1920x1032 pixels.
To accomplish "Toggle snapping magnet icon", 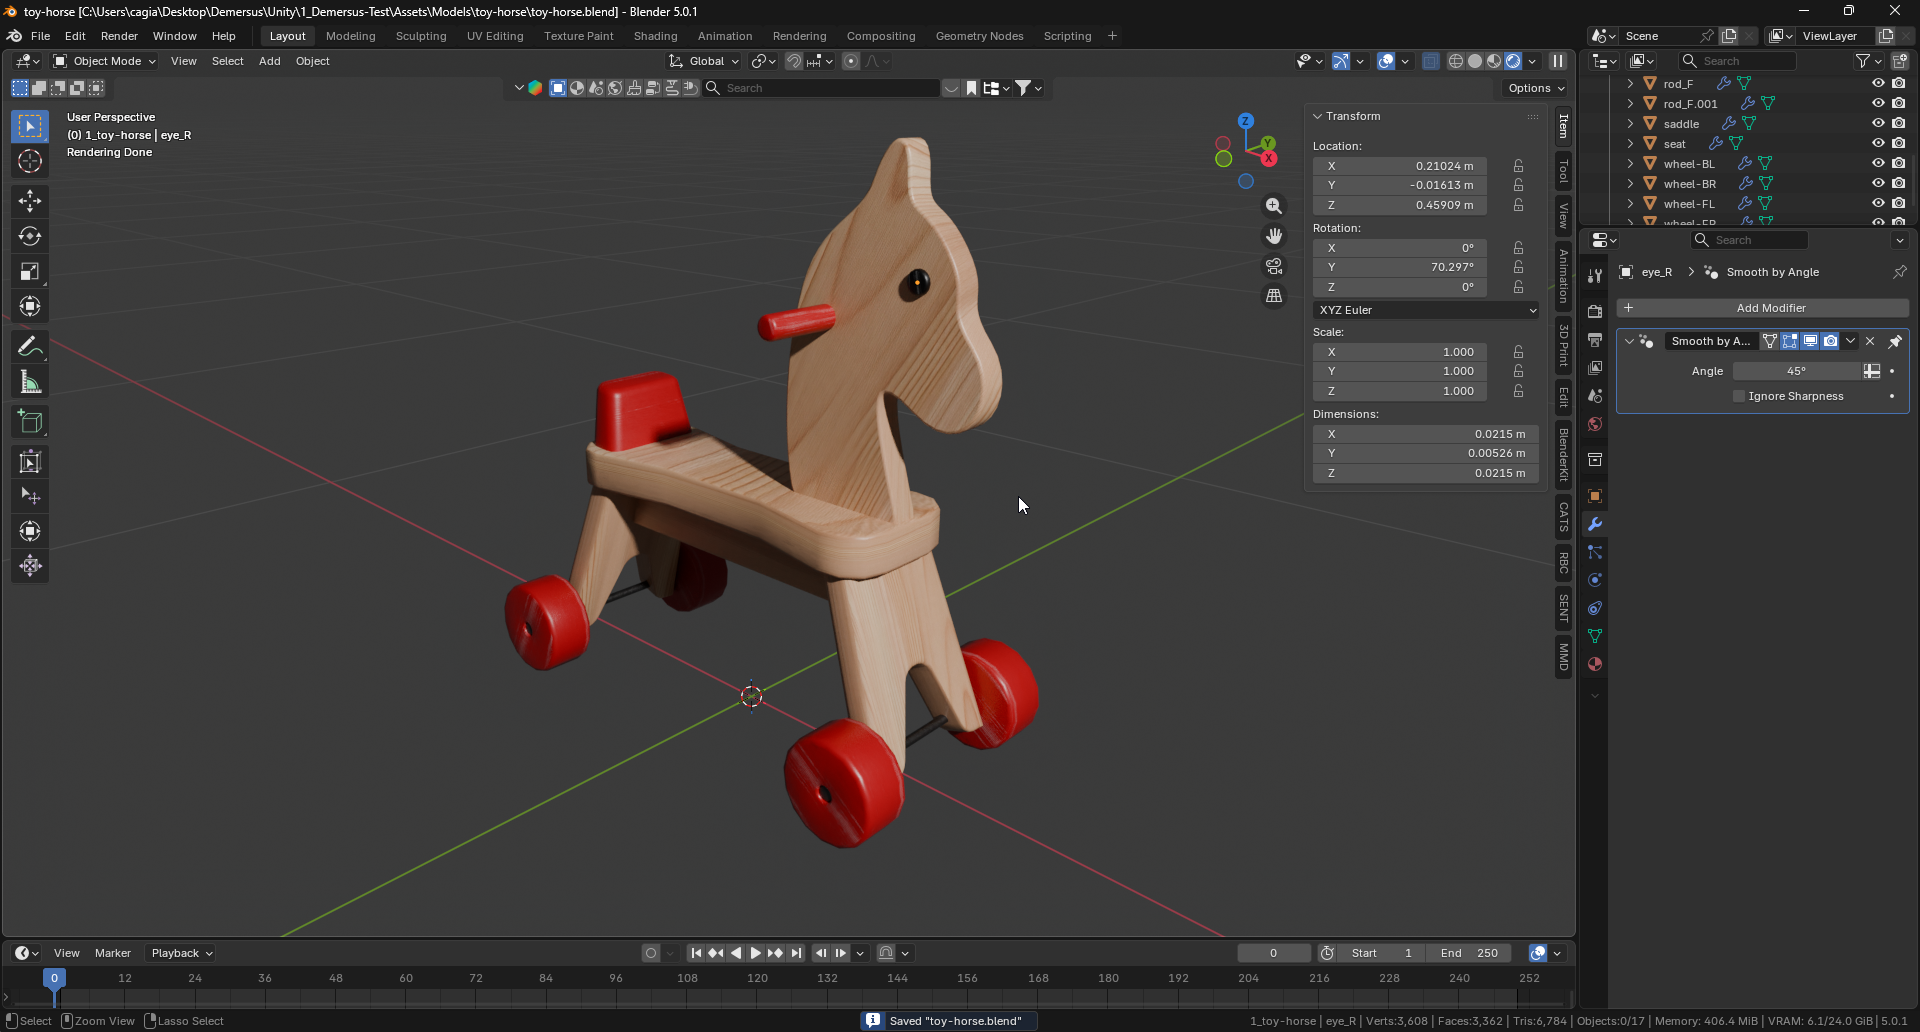I will coord(794,61).
